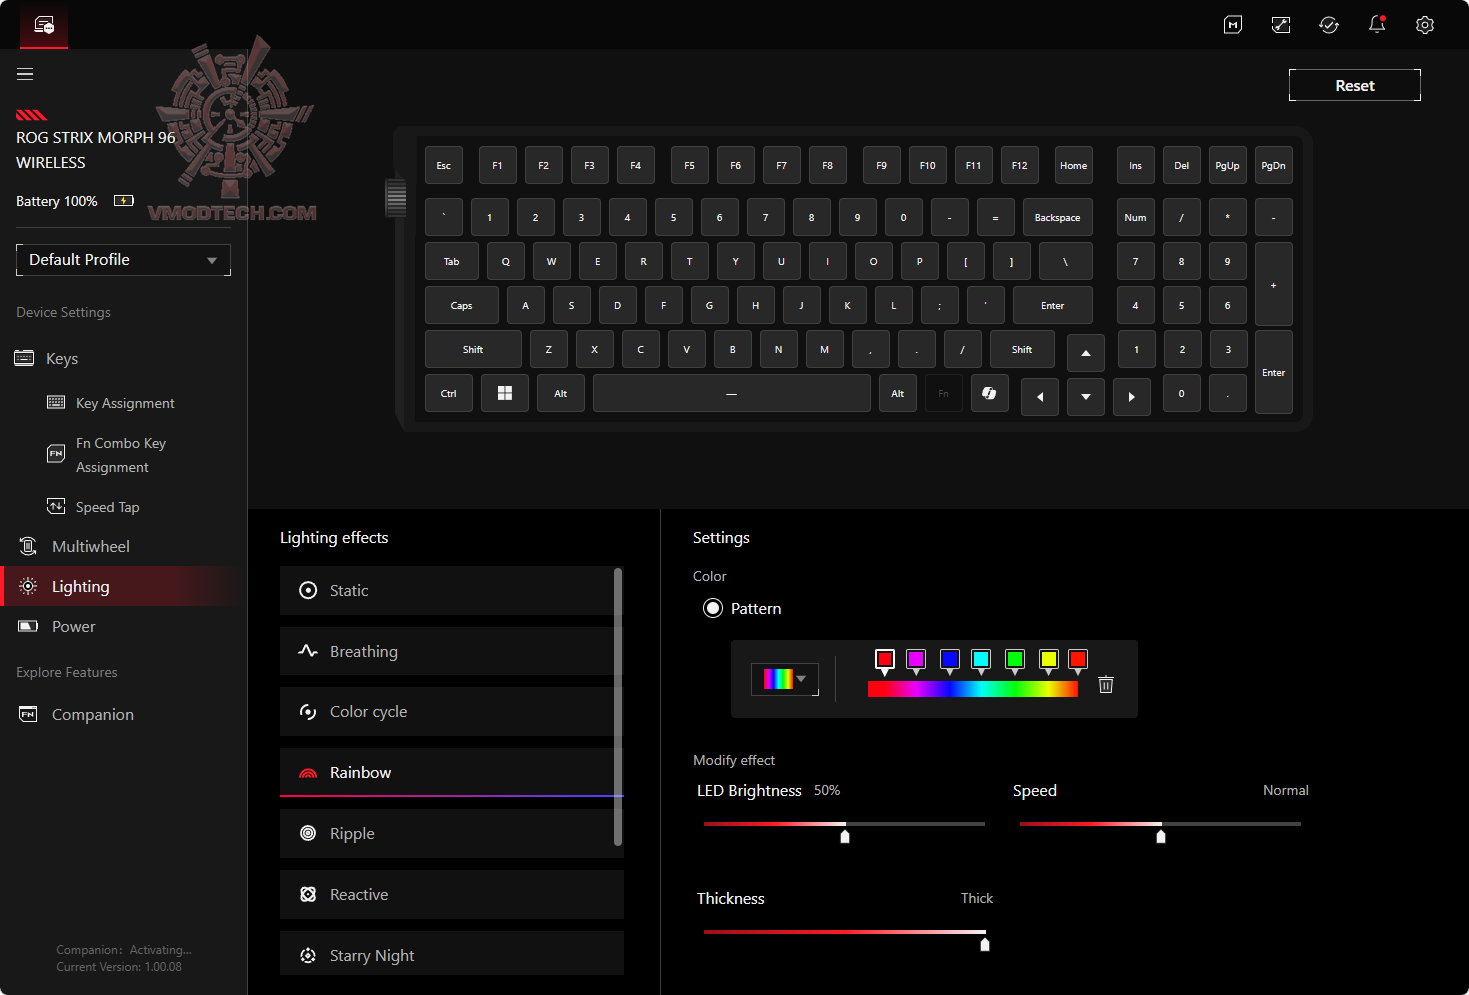Select the keyboard device tab icon

44,25
